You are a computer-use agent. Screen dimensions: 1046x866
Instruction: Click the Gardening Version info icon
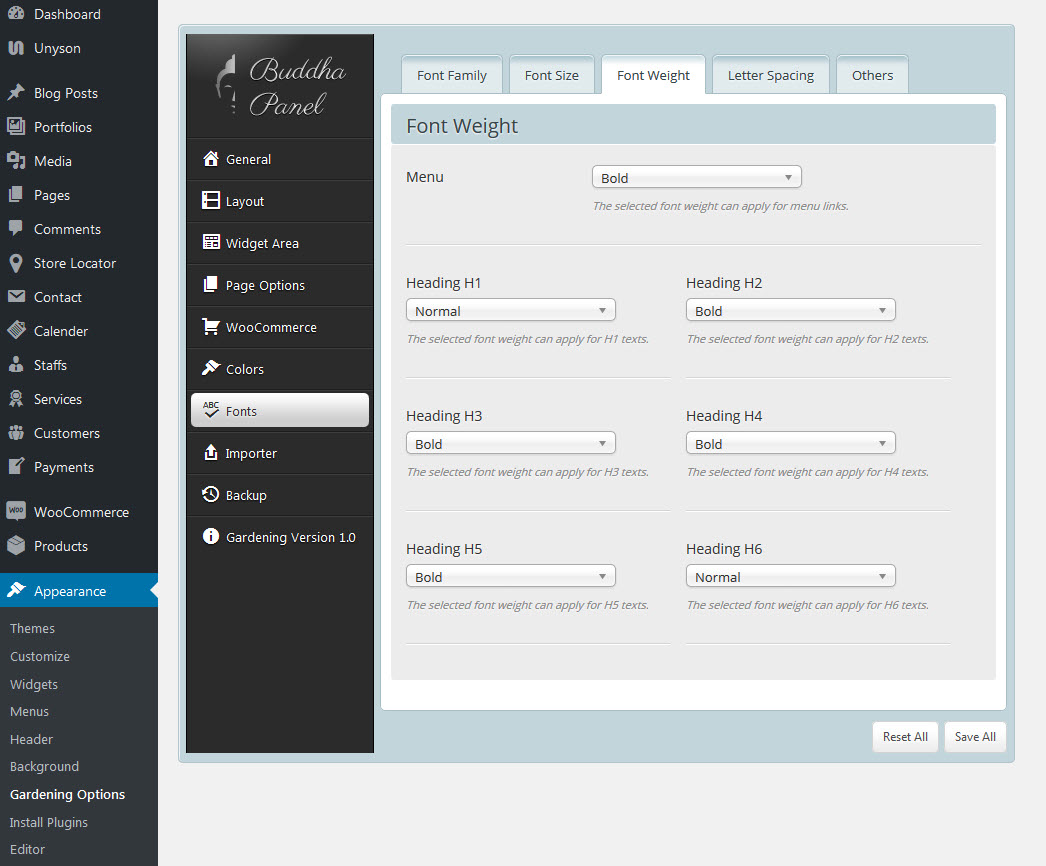point(211,536)
